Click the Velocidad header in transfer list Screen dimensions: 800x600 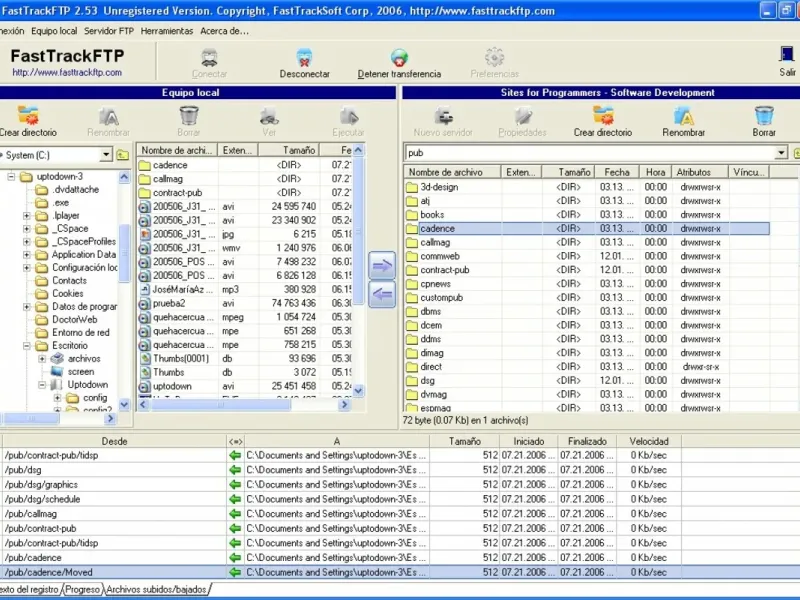pyautogui.click(x=648, y=441)
